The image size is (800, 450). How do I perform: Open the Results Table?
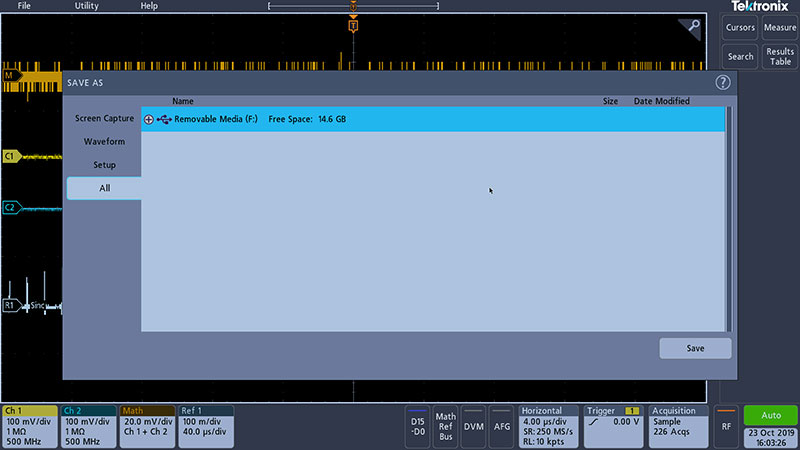(x=780, y=56)
